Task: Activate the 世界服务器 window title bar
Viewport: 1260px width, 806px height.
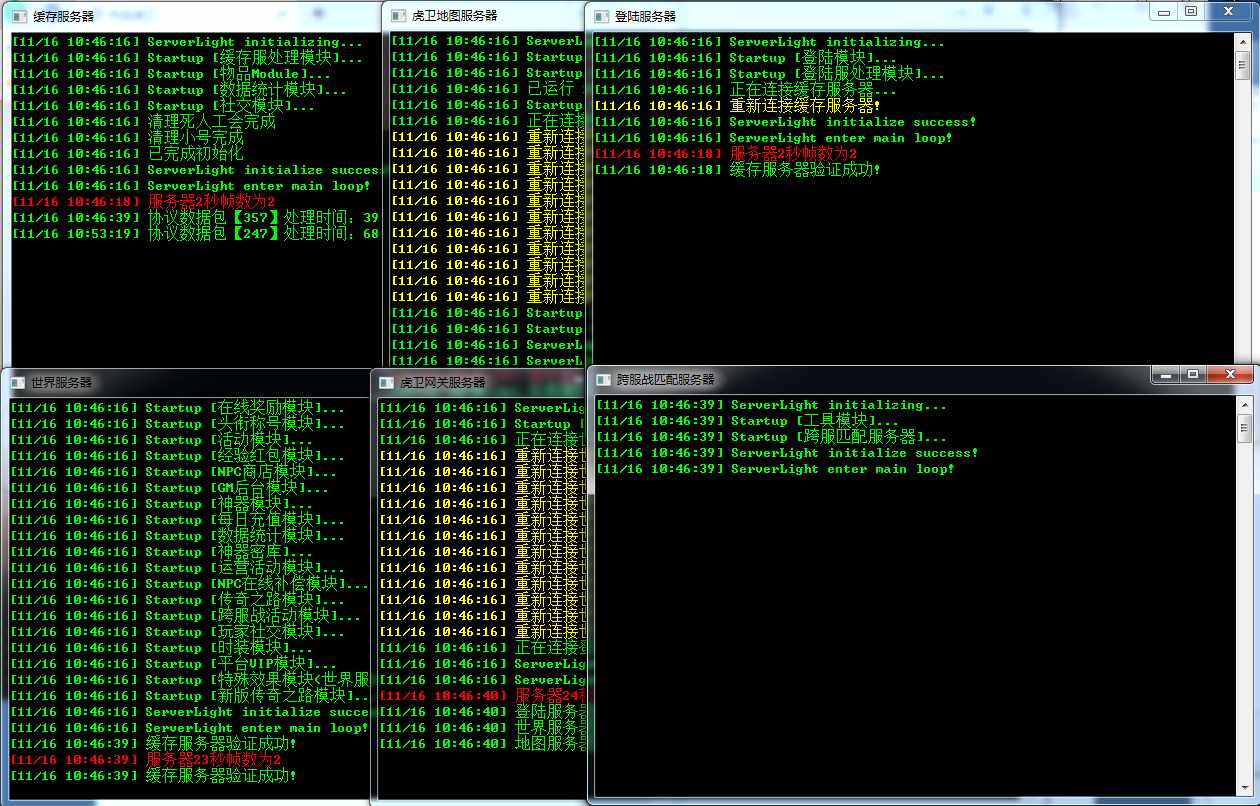Action: click(x=61, y=383)
